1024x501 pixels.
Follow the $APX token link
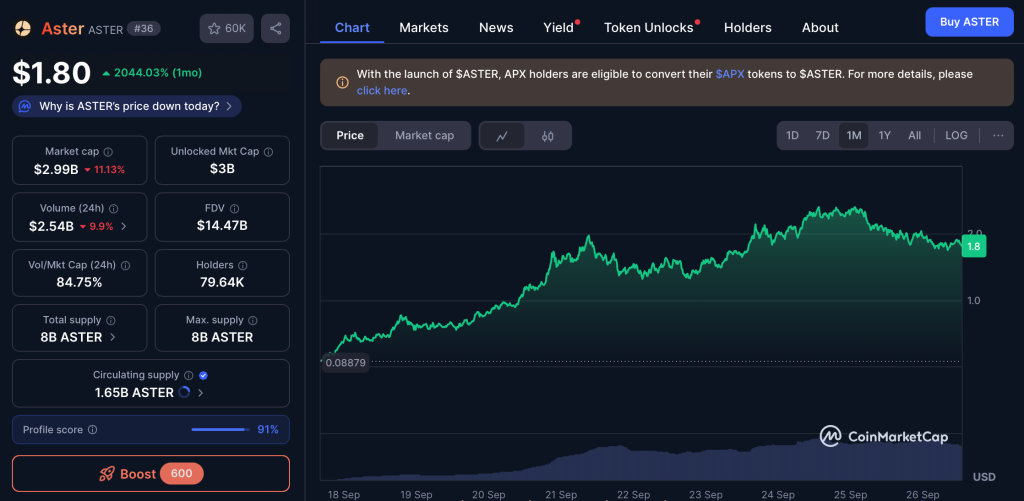point(730,75)
